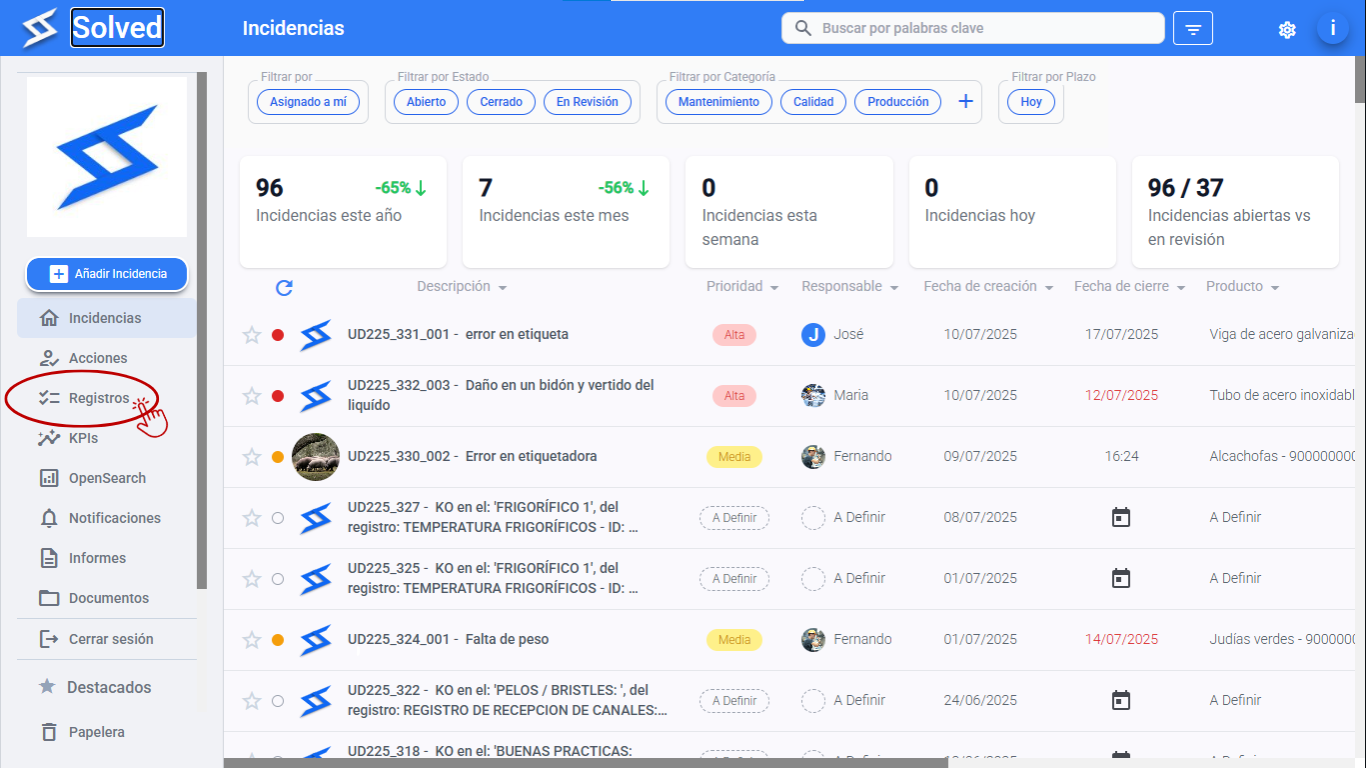
Task: Go to KPIs in the sidebar menu
Action: 83,438
